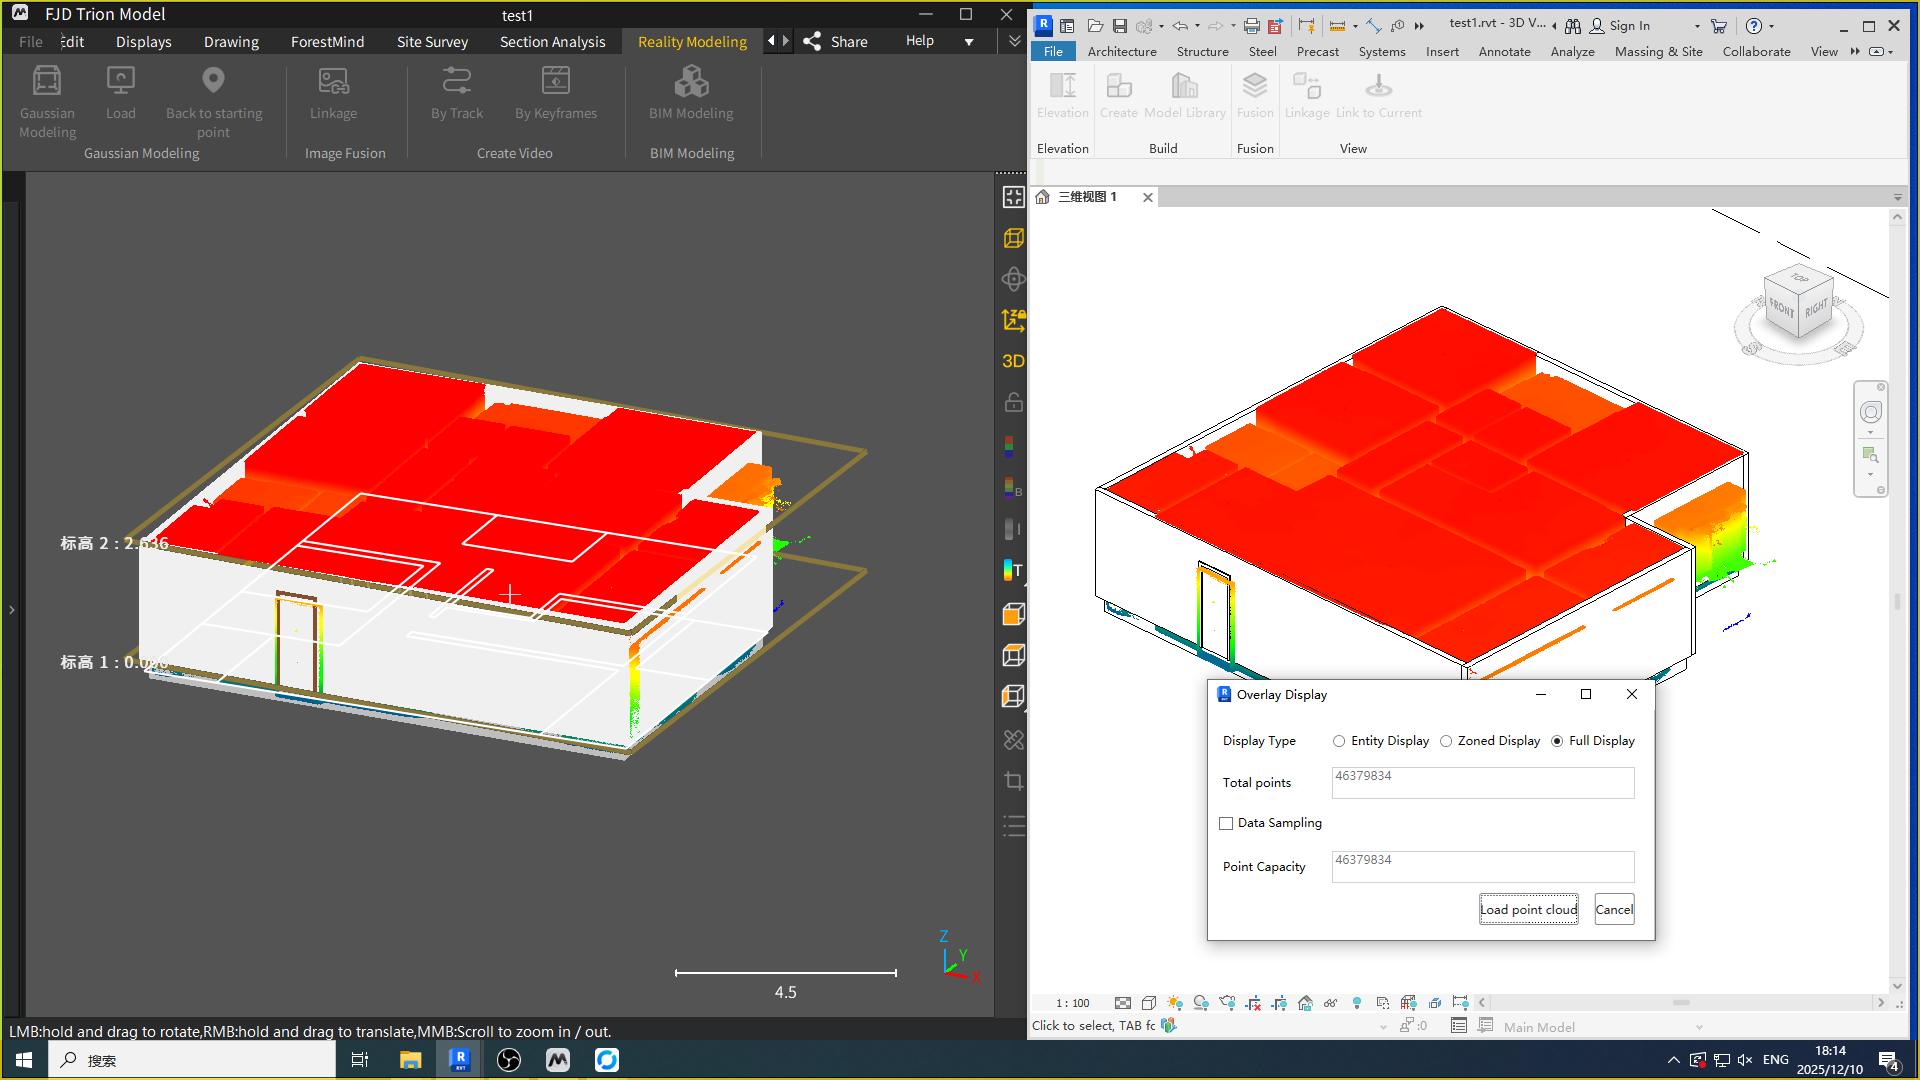
Task: Click the Load point cloud button
Action: tap(1528, 909)
